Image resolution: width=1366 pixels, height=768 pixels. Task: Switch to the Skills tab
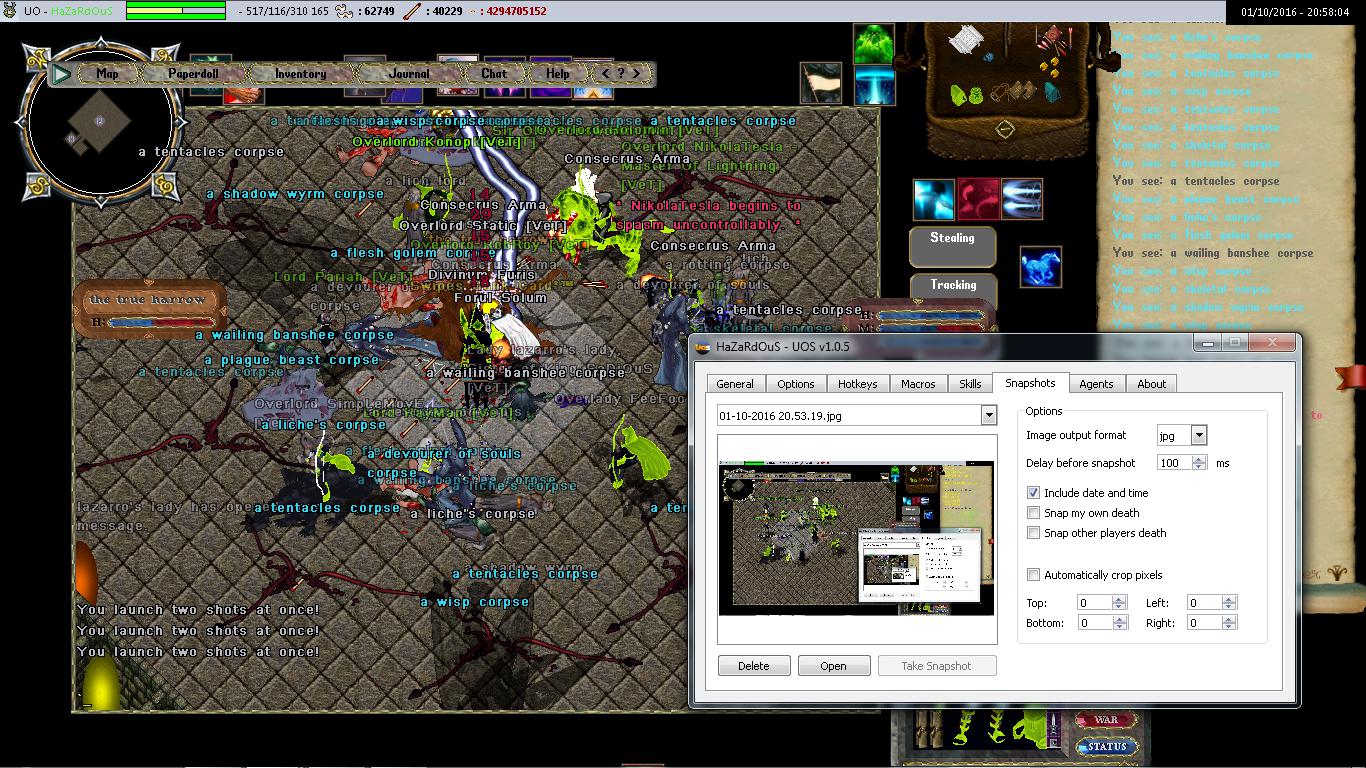[970, 384]
